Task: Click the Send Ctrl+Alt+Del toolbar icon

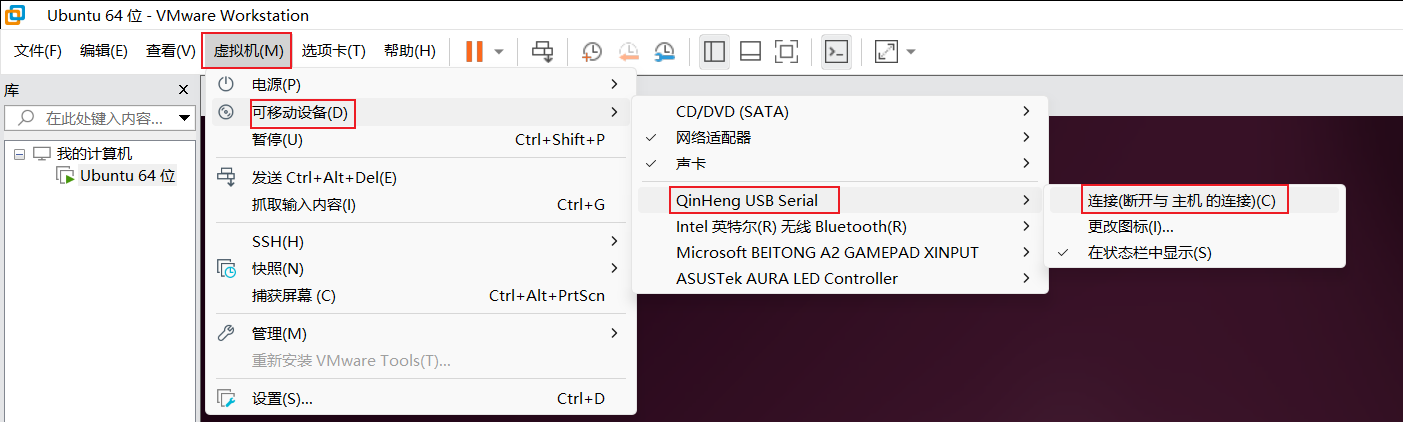Action: pyautogui.click(x=543, y=51)
